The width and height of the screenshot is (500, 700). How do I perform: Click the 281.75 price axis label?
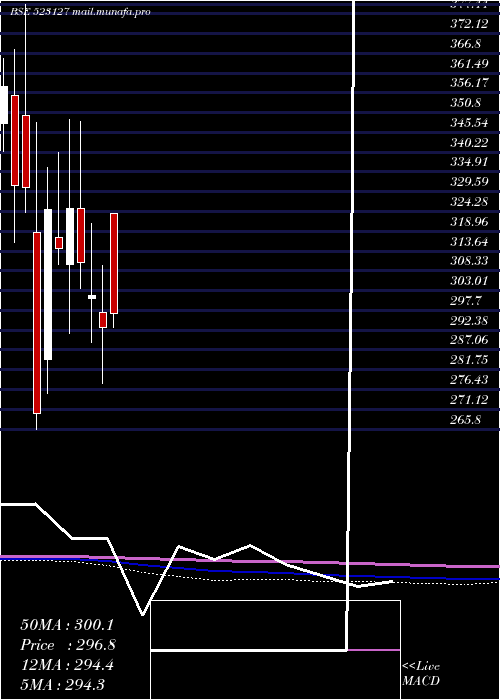(x=469, y=360)
